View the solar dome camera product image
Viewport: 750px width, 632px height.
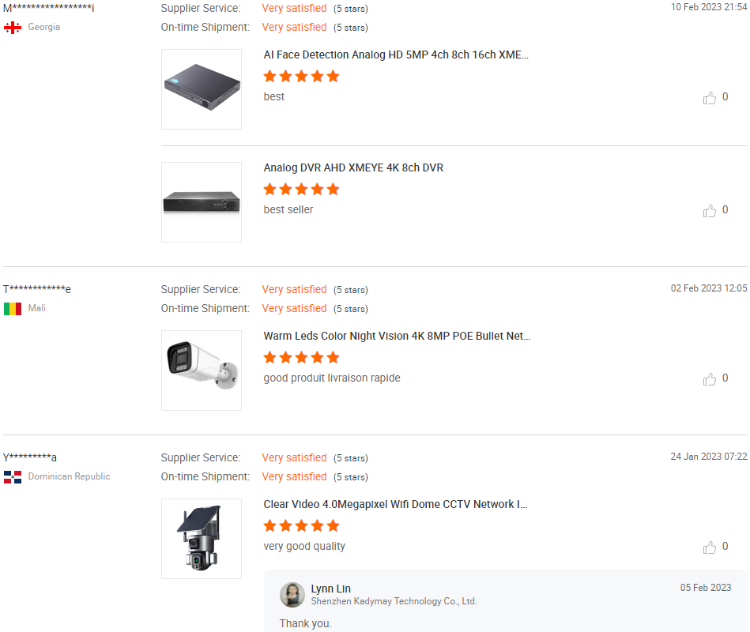point(201,538)
